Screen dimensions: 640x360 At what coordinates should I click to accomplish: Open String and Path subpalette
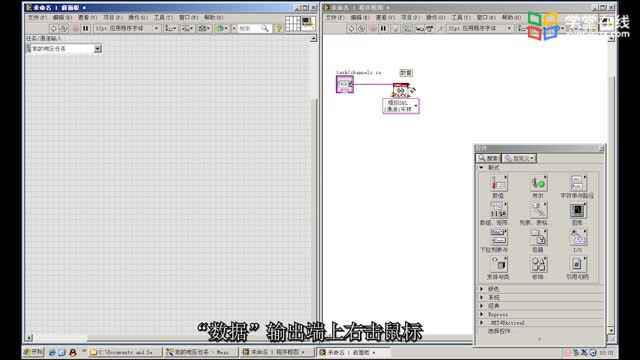577,184
